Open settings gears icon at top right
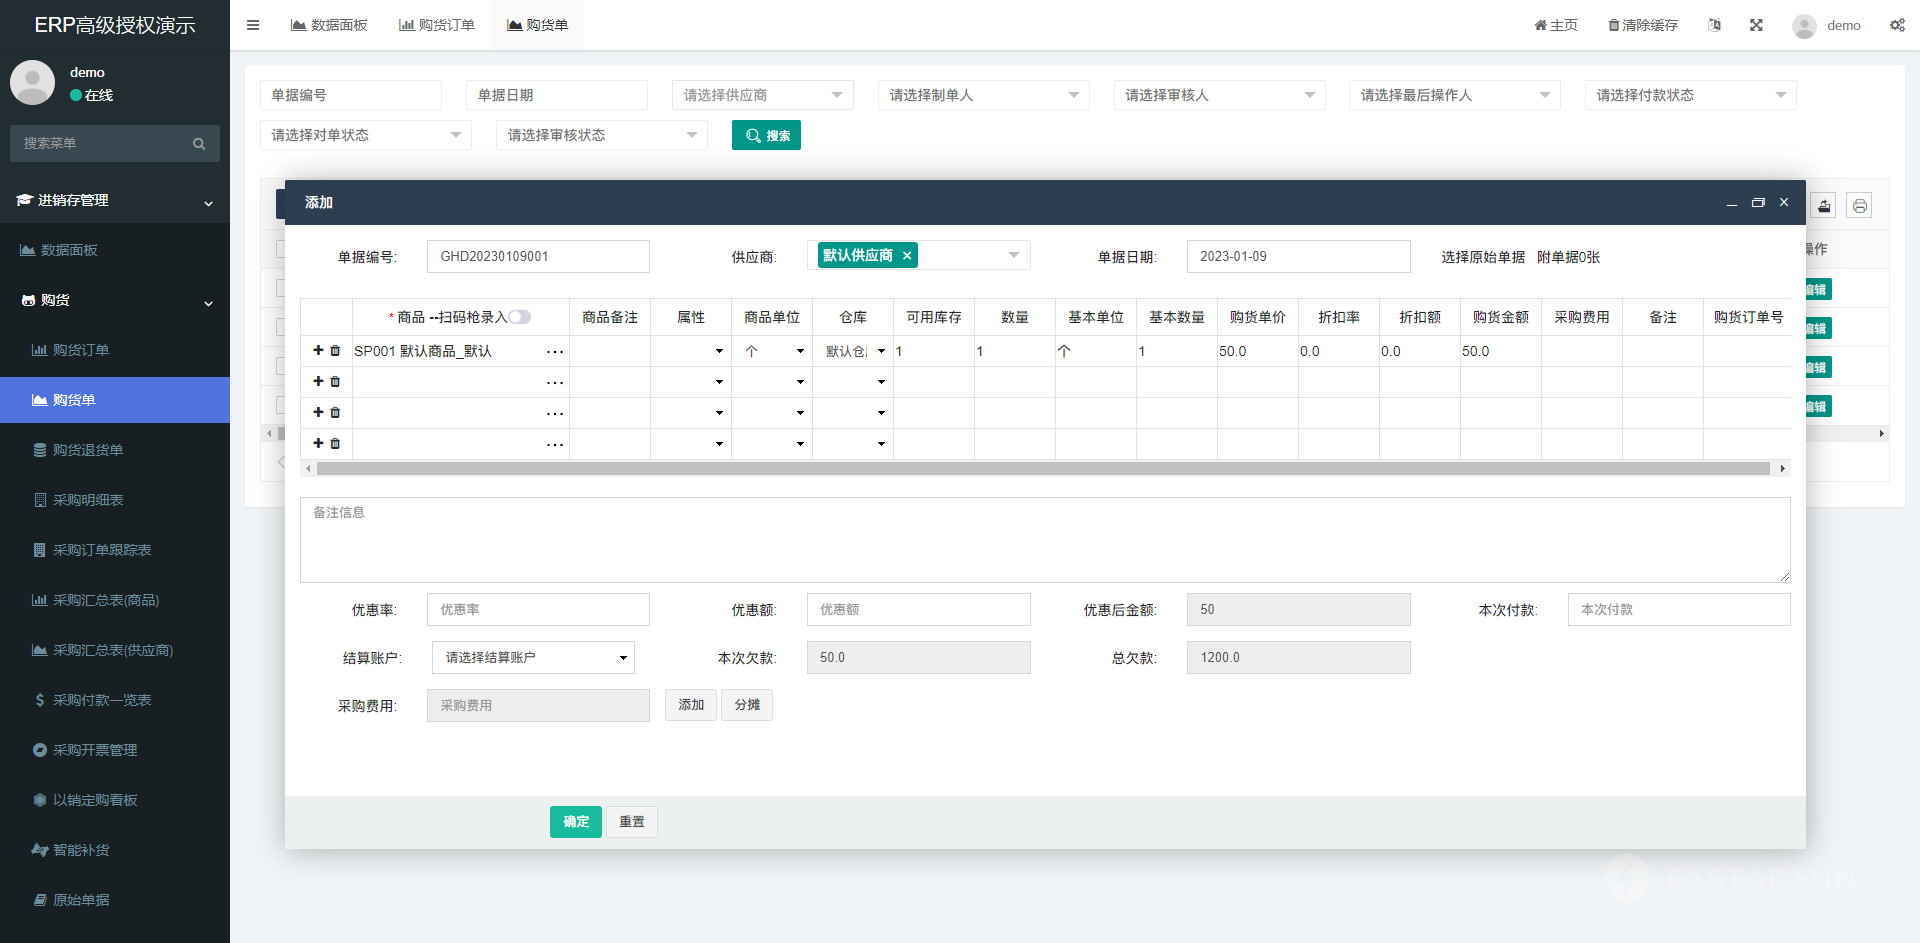The width and height of the screenshot is (1920, 943). 1897,25
